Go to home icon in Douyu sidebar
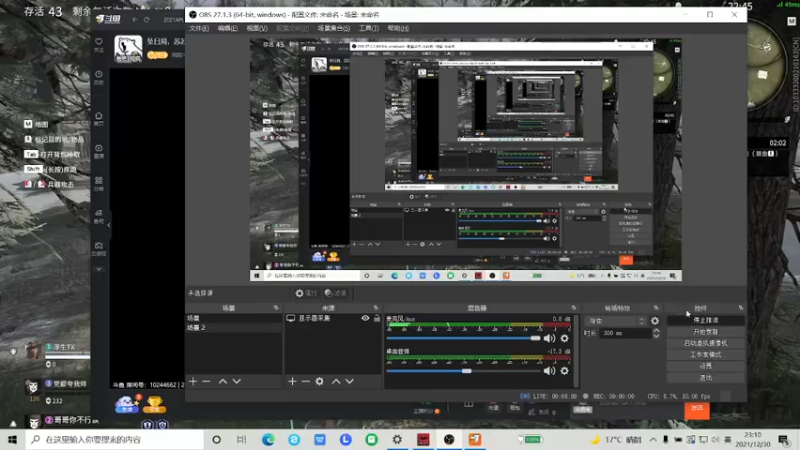 99,118
